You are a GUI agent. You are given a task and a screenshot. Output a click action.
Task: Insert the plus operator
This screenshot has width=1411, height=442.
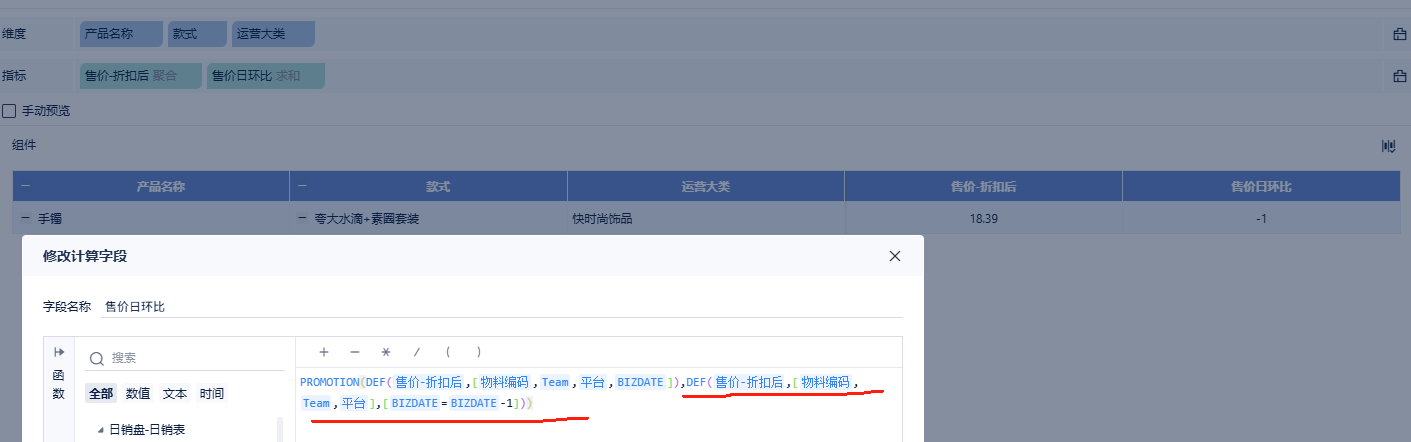click(324, 352)
